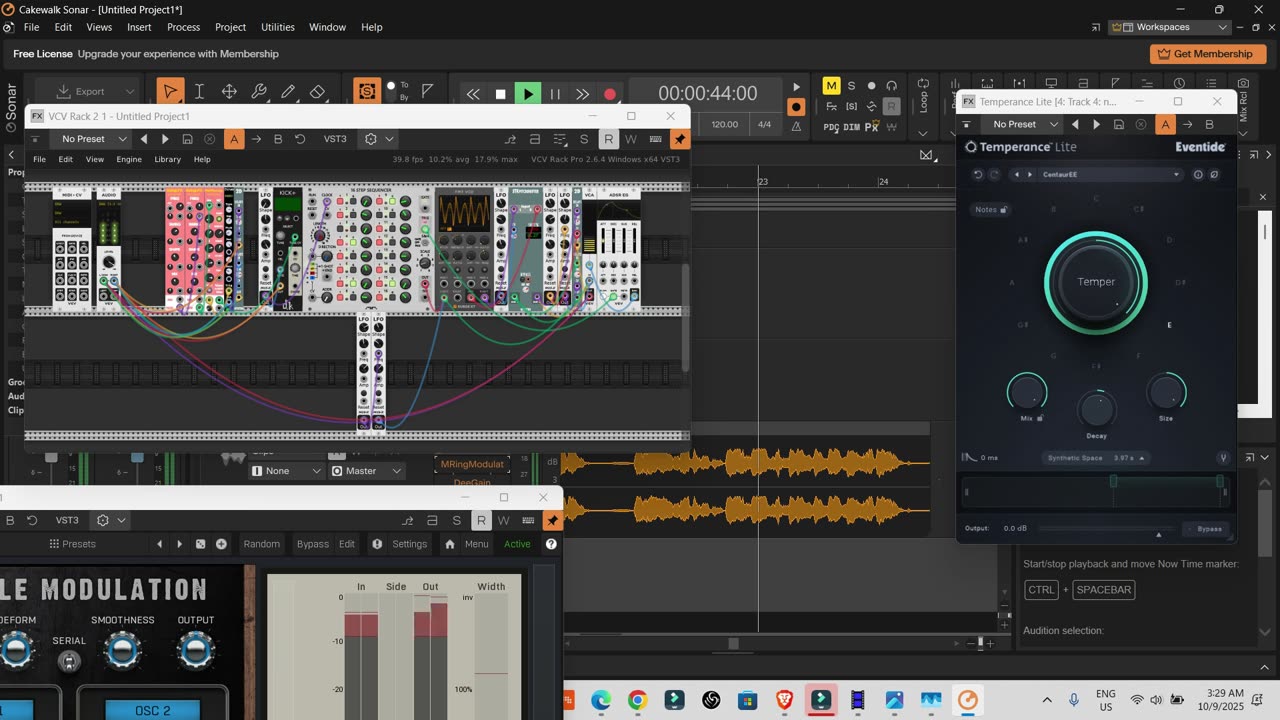This screenshot has width=1280, height=720.
Task: Stop playback with the Stop button
Action: [x=501, y=94]
